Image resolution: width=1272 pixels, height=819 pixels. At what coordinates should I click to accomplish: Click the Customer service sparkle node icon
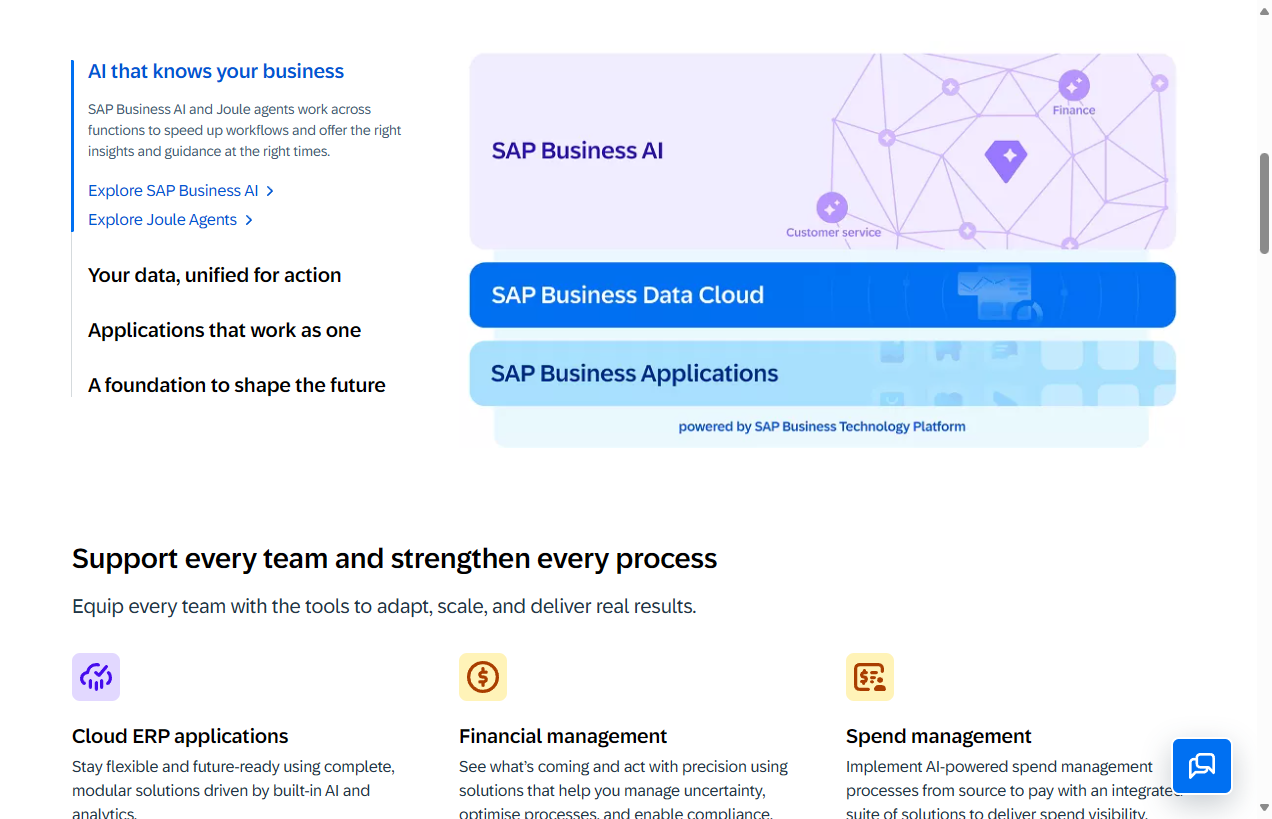point(832,208)
